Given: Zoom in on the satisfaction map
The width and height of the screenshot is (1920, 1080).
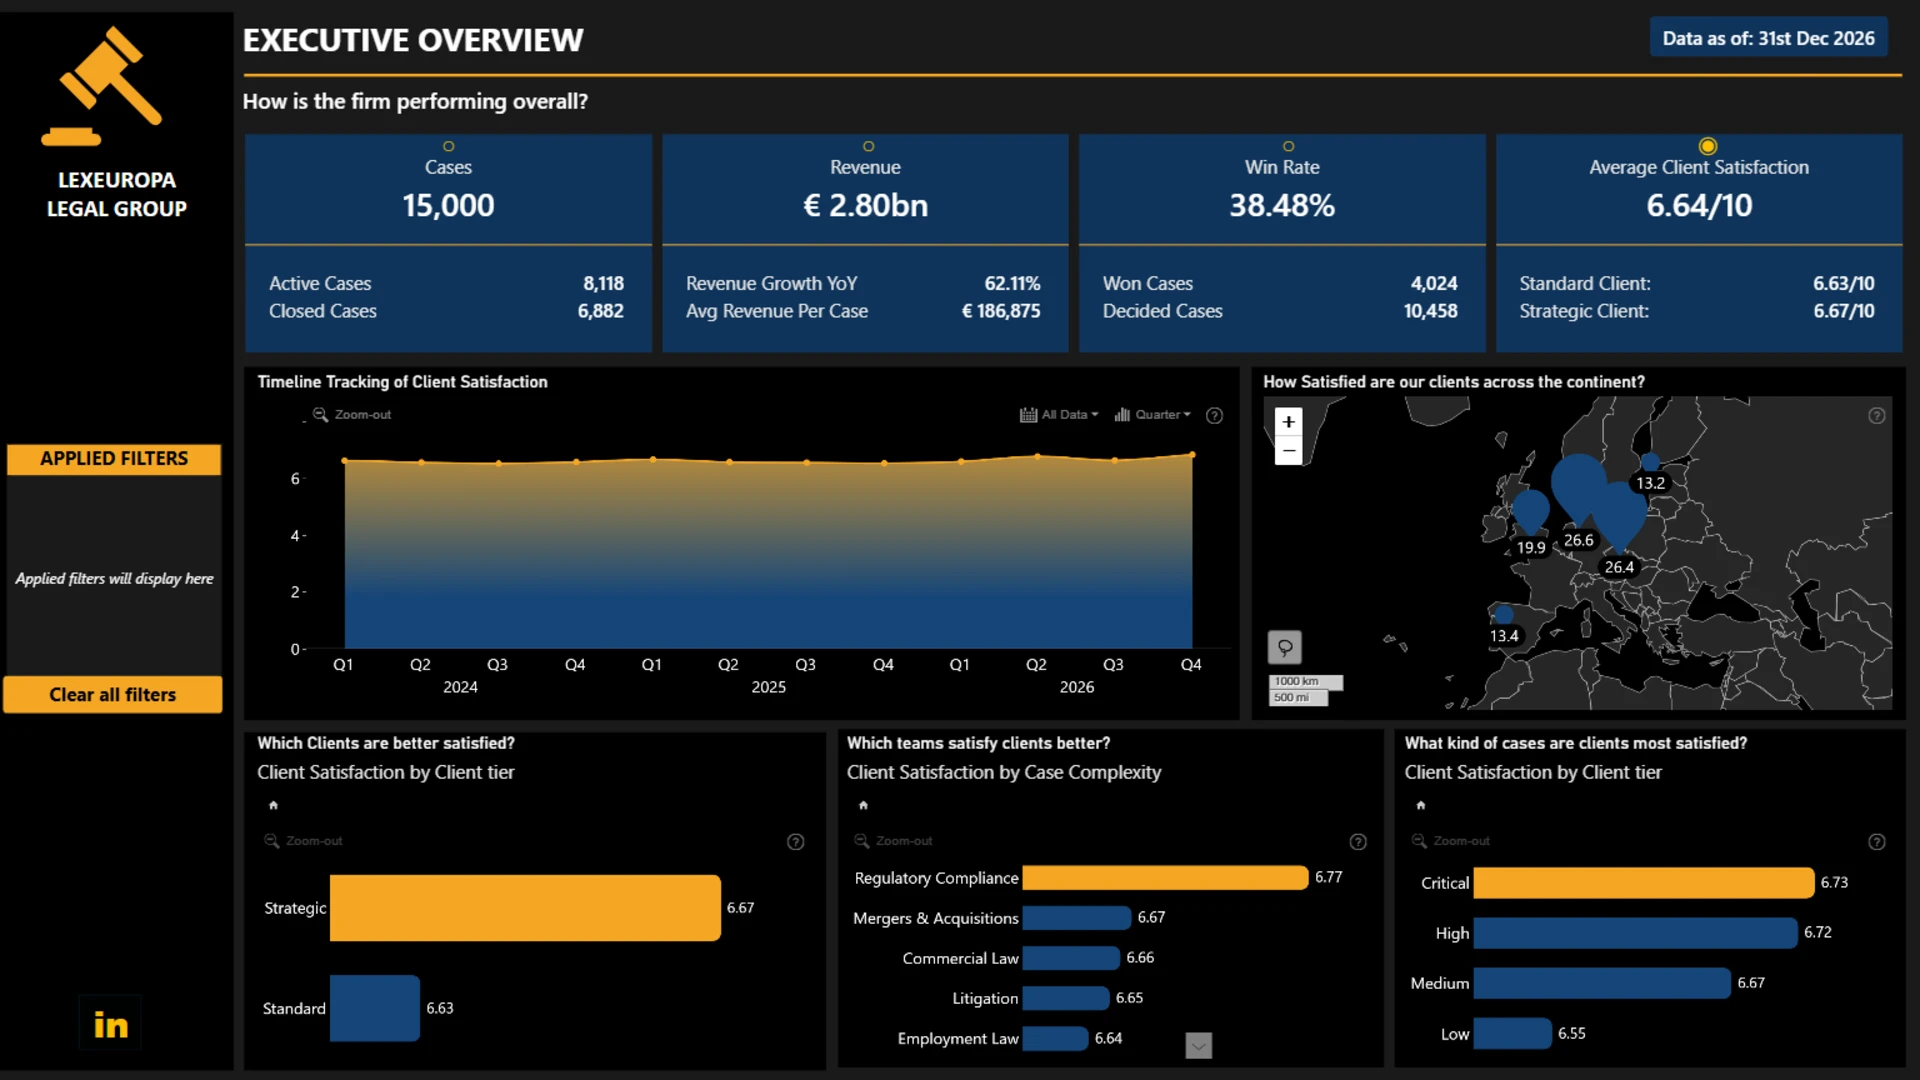Looking at the screenshot, I should point(1288,422).
